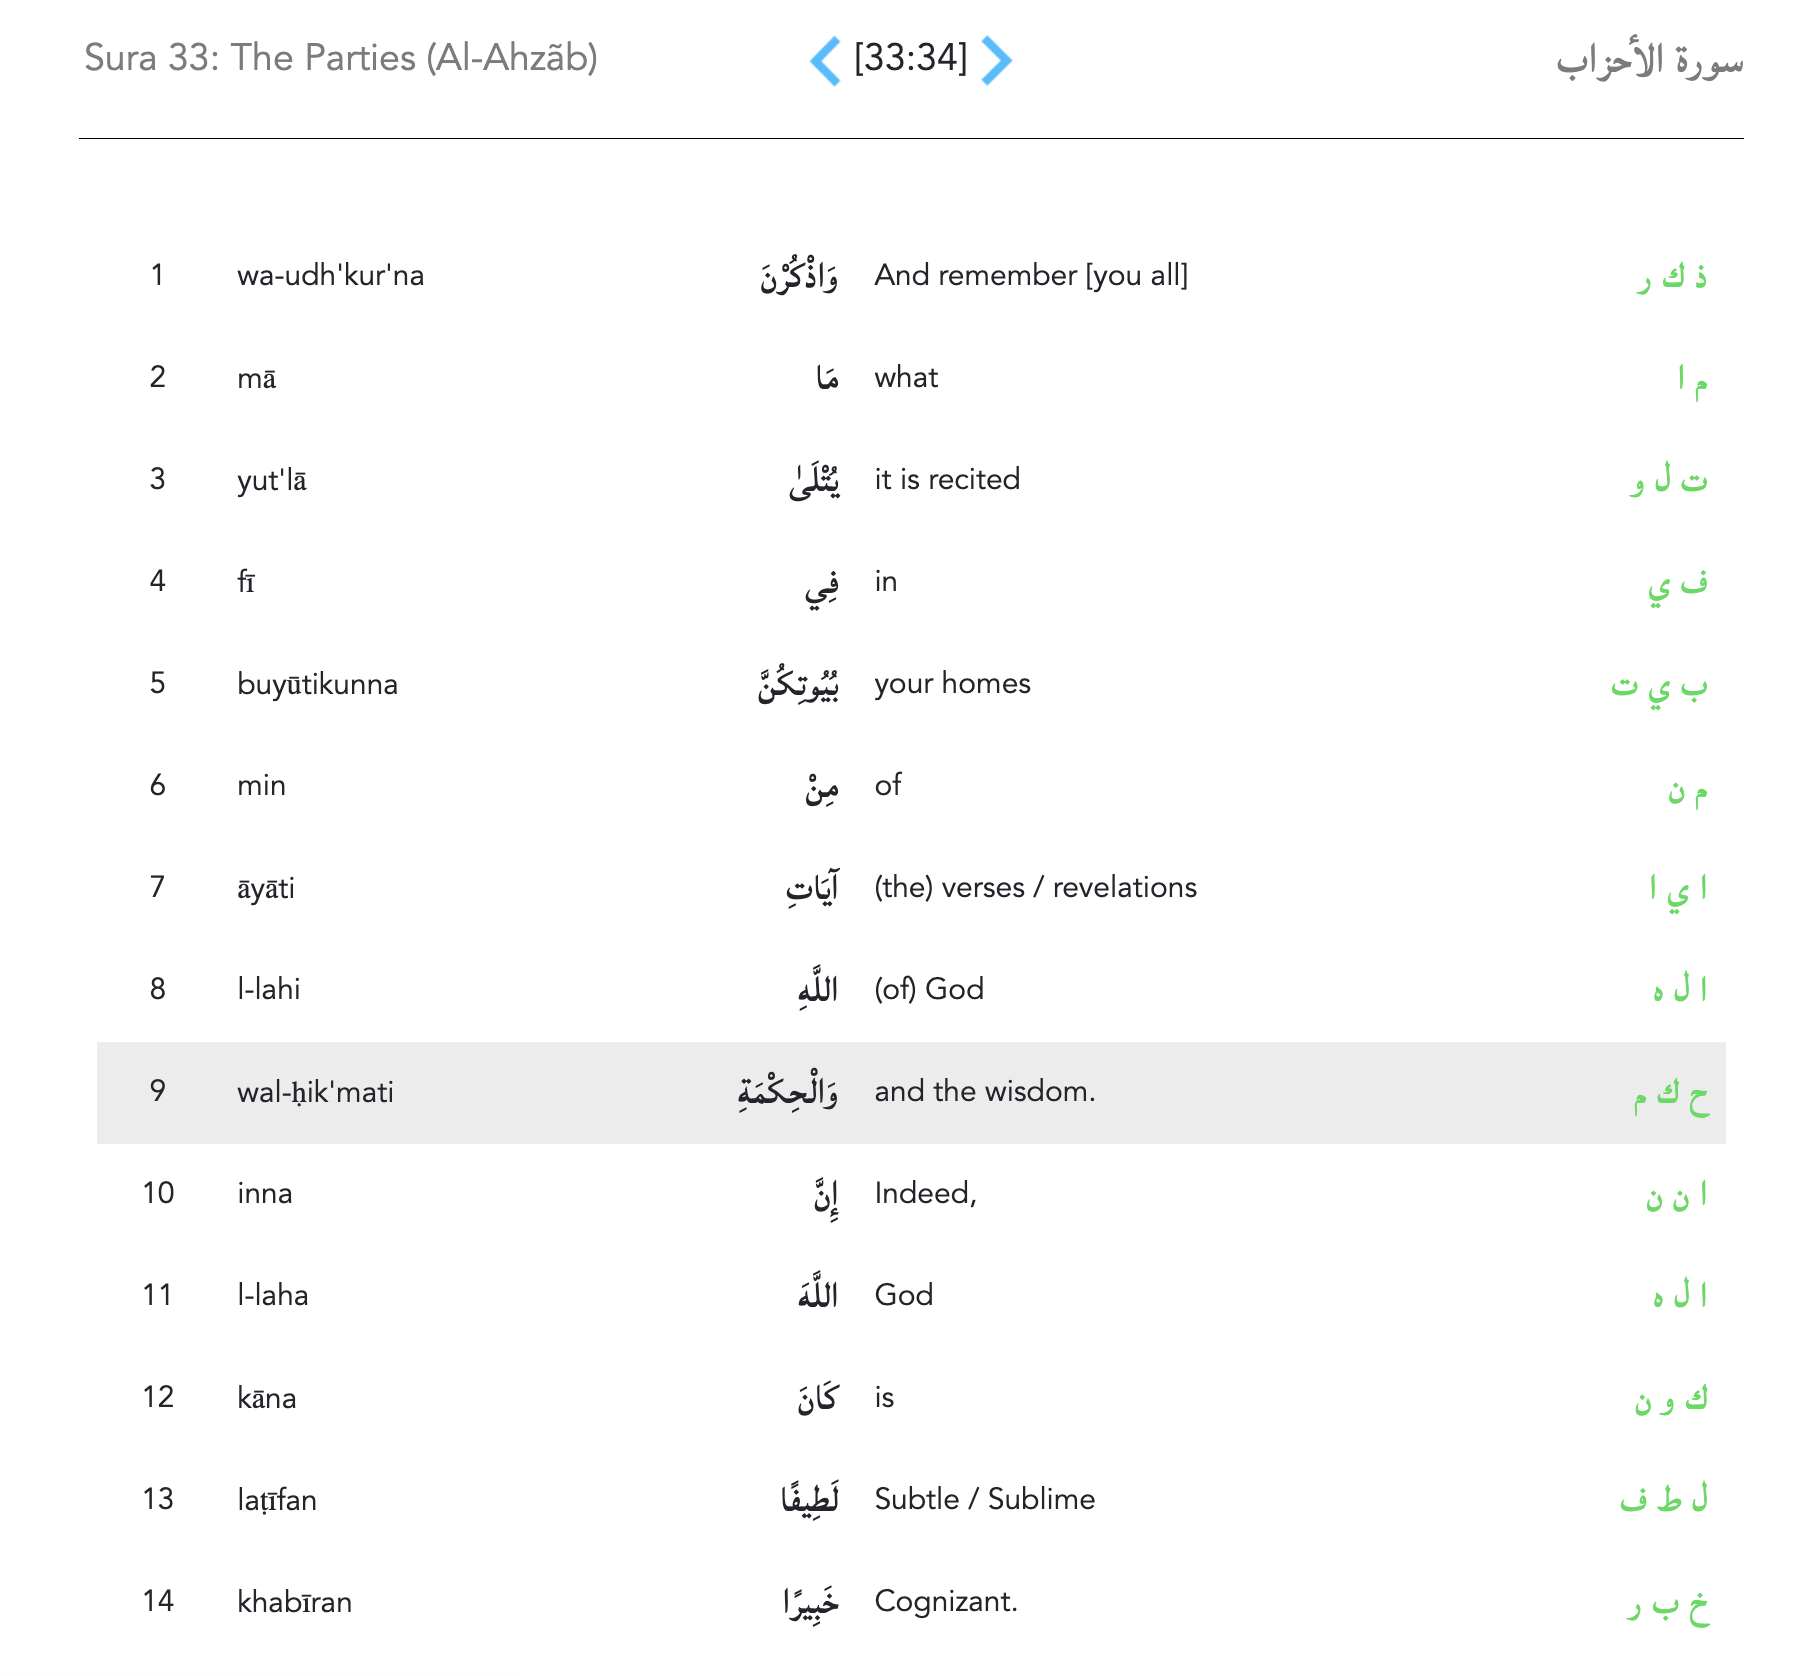
Task: Click the Arabic word in āyāti row
Action: (812, 888)
